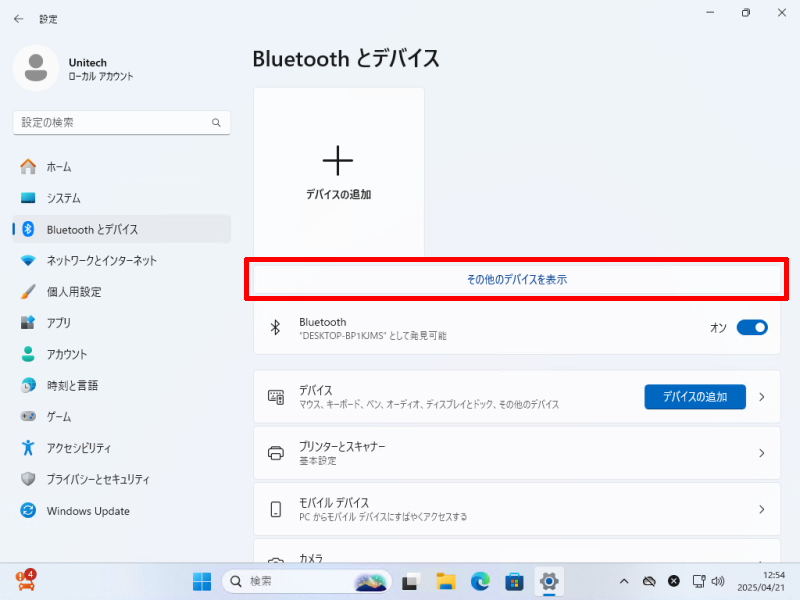Click the privacy shield icon
The height and width of the screenshot is (600, 800).
pyautogui.click(x=28, y=479)
